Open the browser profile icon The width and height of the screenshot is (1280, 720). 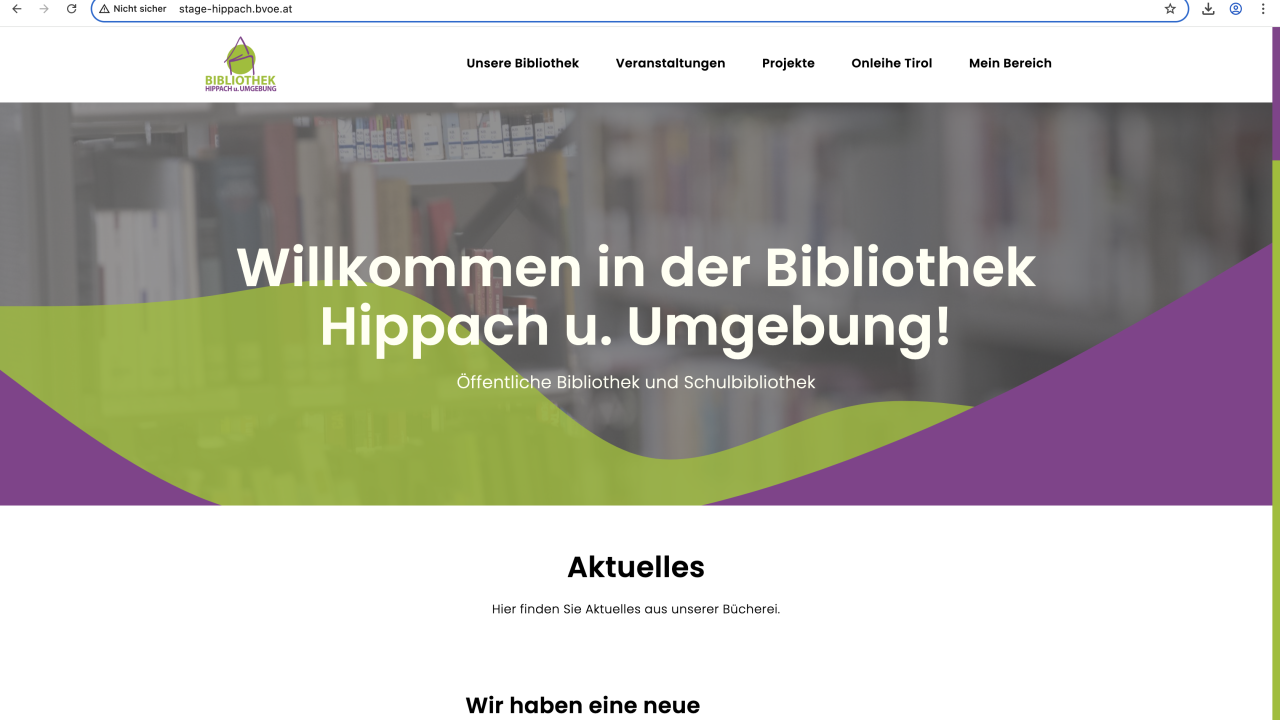click(x=1236, y=9)
